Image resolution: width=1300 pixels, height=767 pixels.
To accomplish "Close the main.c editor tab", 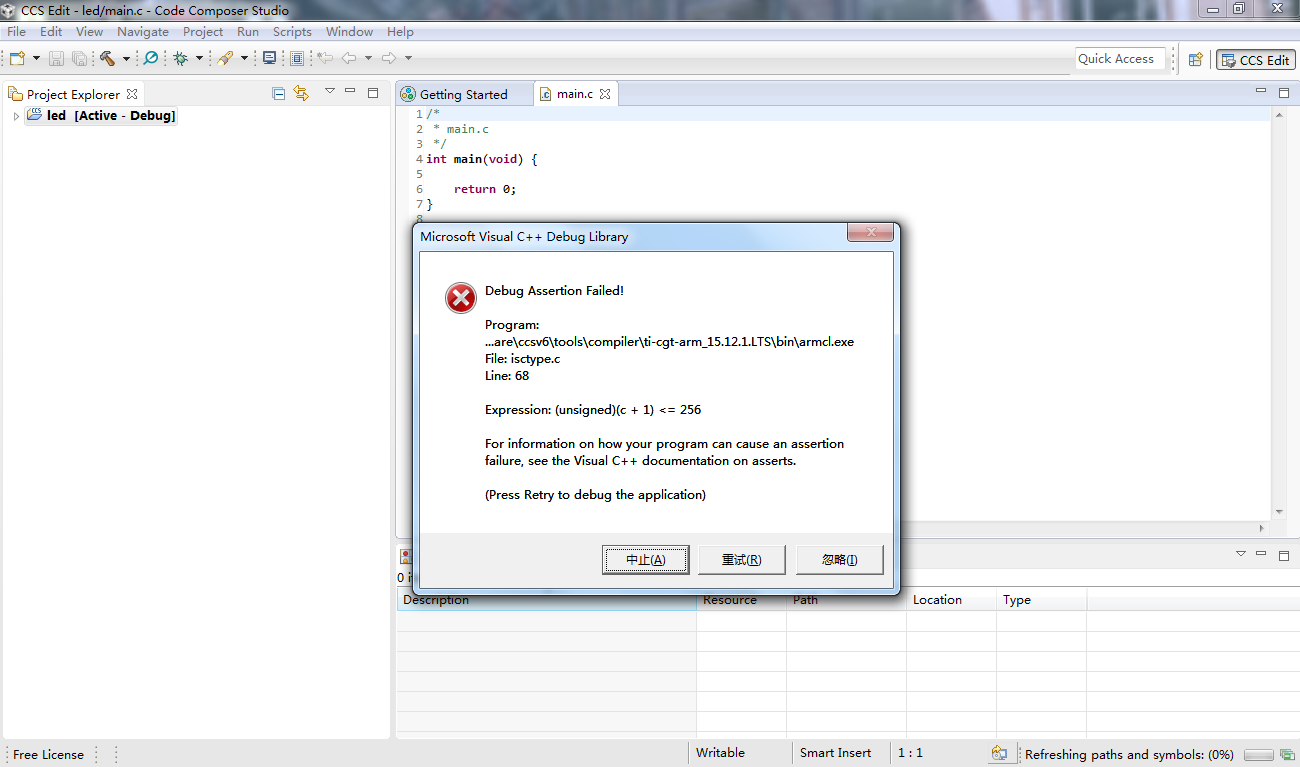I will pyautogui.click(x=605, y=94).
